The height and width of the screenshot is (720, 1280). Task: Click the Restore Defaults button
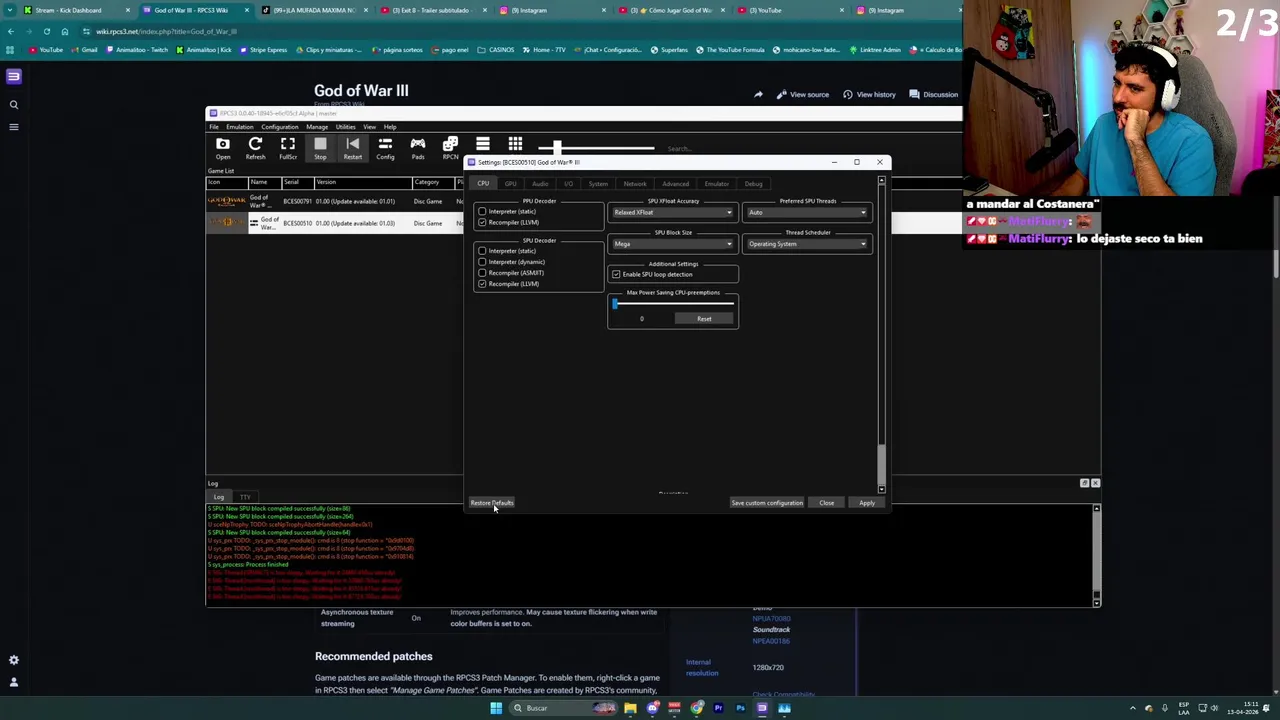pyautogui.click(x=491, y=503)
